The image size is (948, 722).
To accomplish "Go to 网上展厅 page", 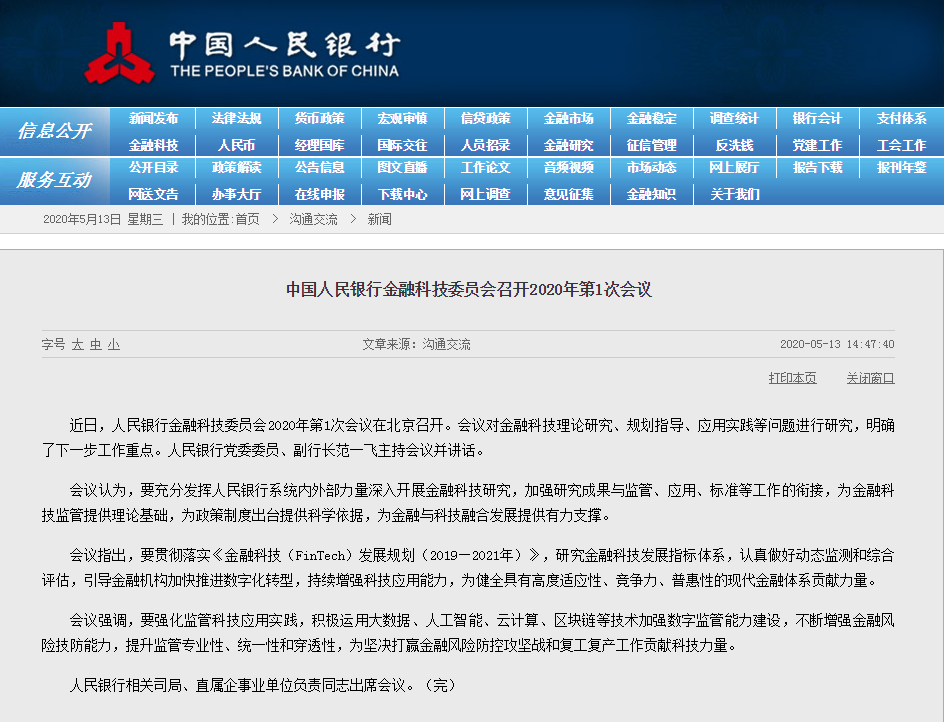I will (x=734, y=167).
